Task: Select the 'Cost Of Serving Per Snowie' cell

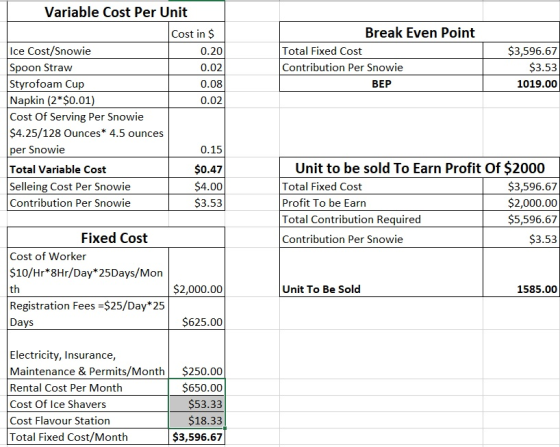Action: coord(88,133)
